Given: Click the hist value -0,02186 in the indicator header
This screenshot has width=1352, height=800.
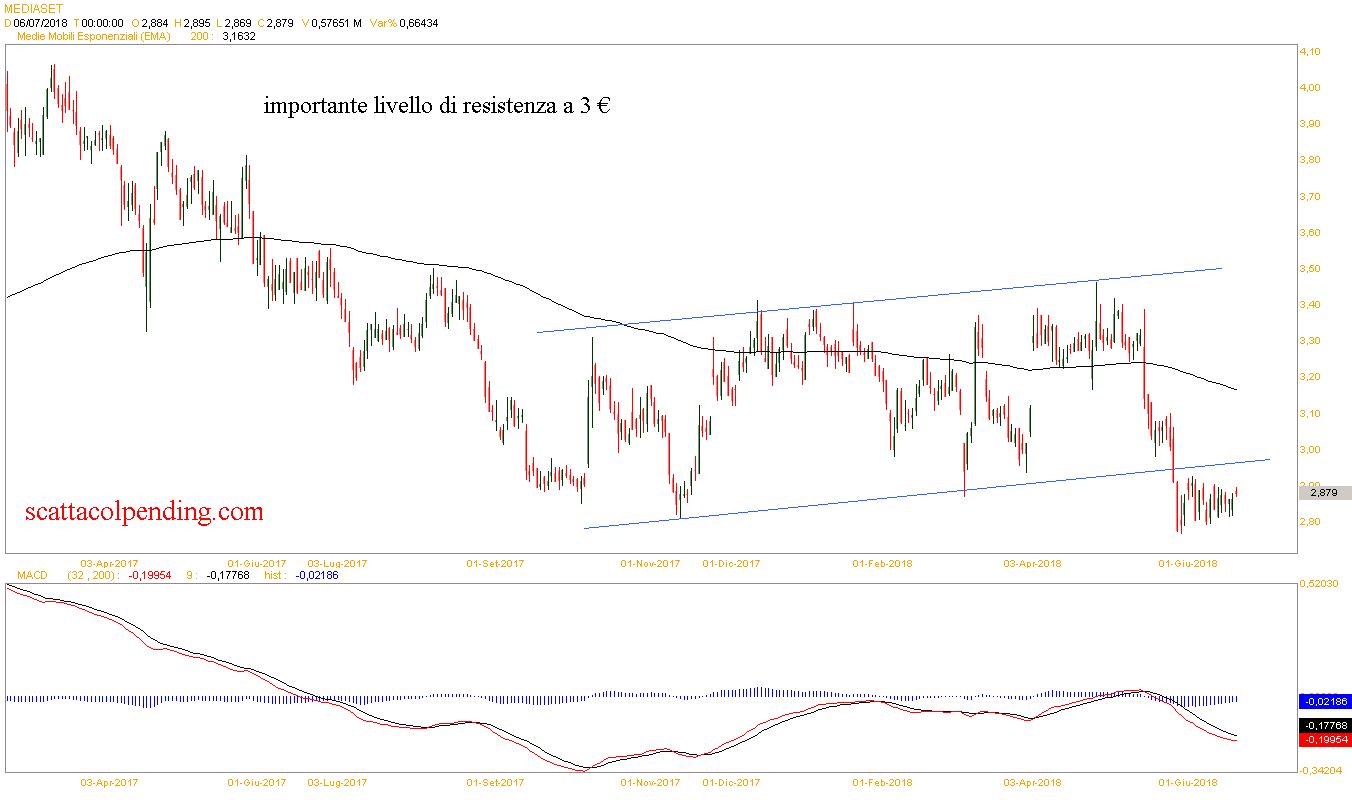Looking at the screenshot, I should coord(317,576).
